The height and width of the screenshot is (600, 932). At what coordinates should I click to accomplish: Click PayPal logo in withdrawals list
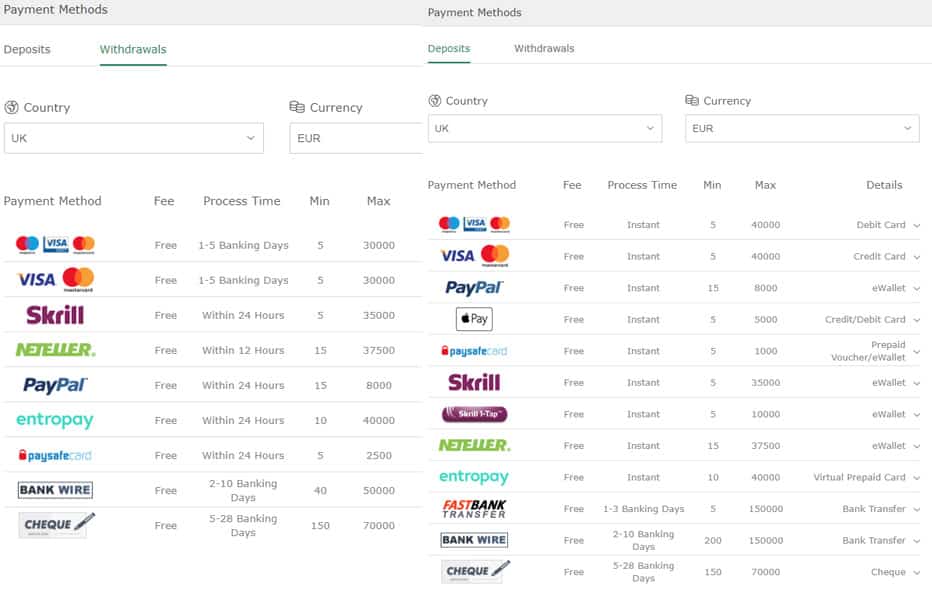pos(55,385)
